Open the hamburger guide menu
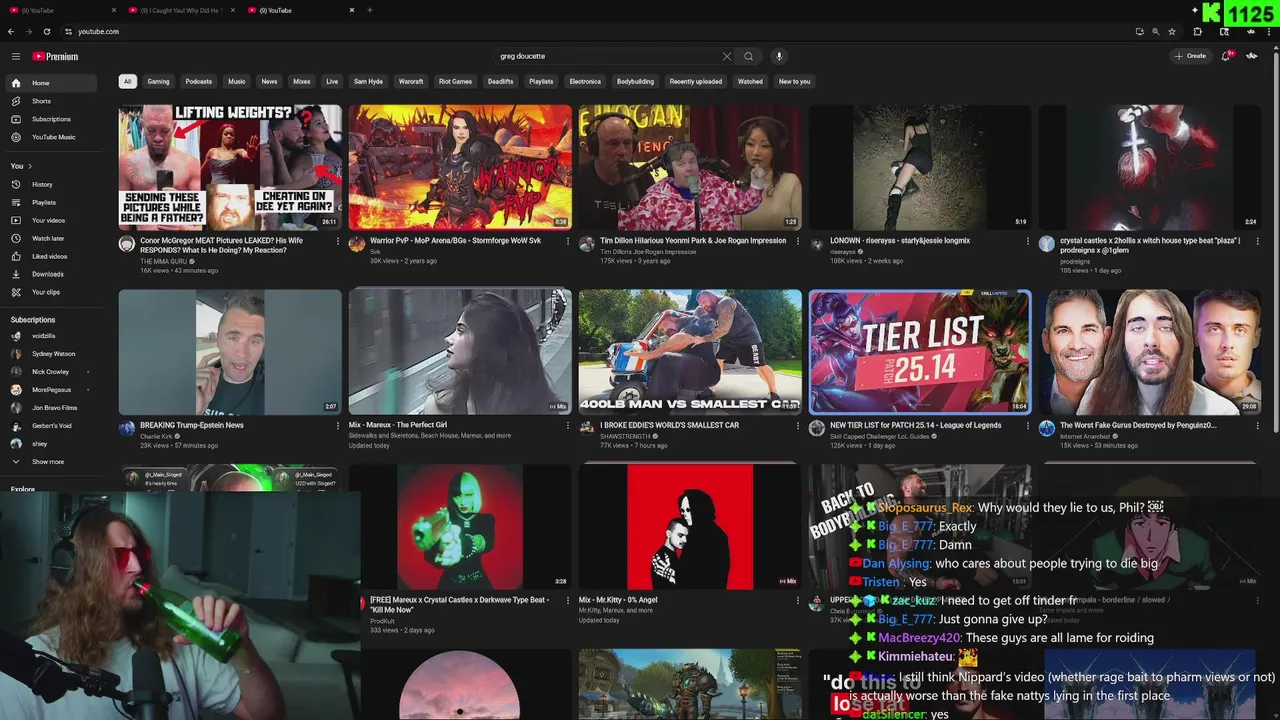This screenshot has height=720, width=1280. pyautogui.click(x=15, y=56)
